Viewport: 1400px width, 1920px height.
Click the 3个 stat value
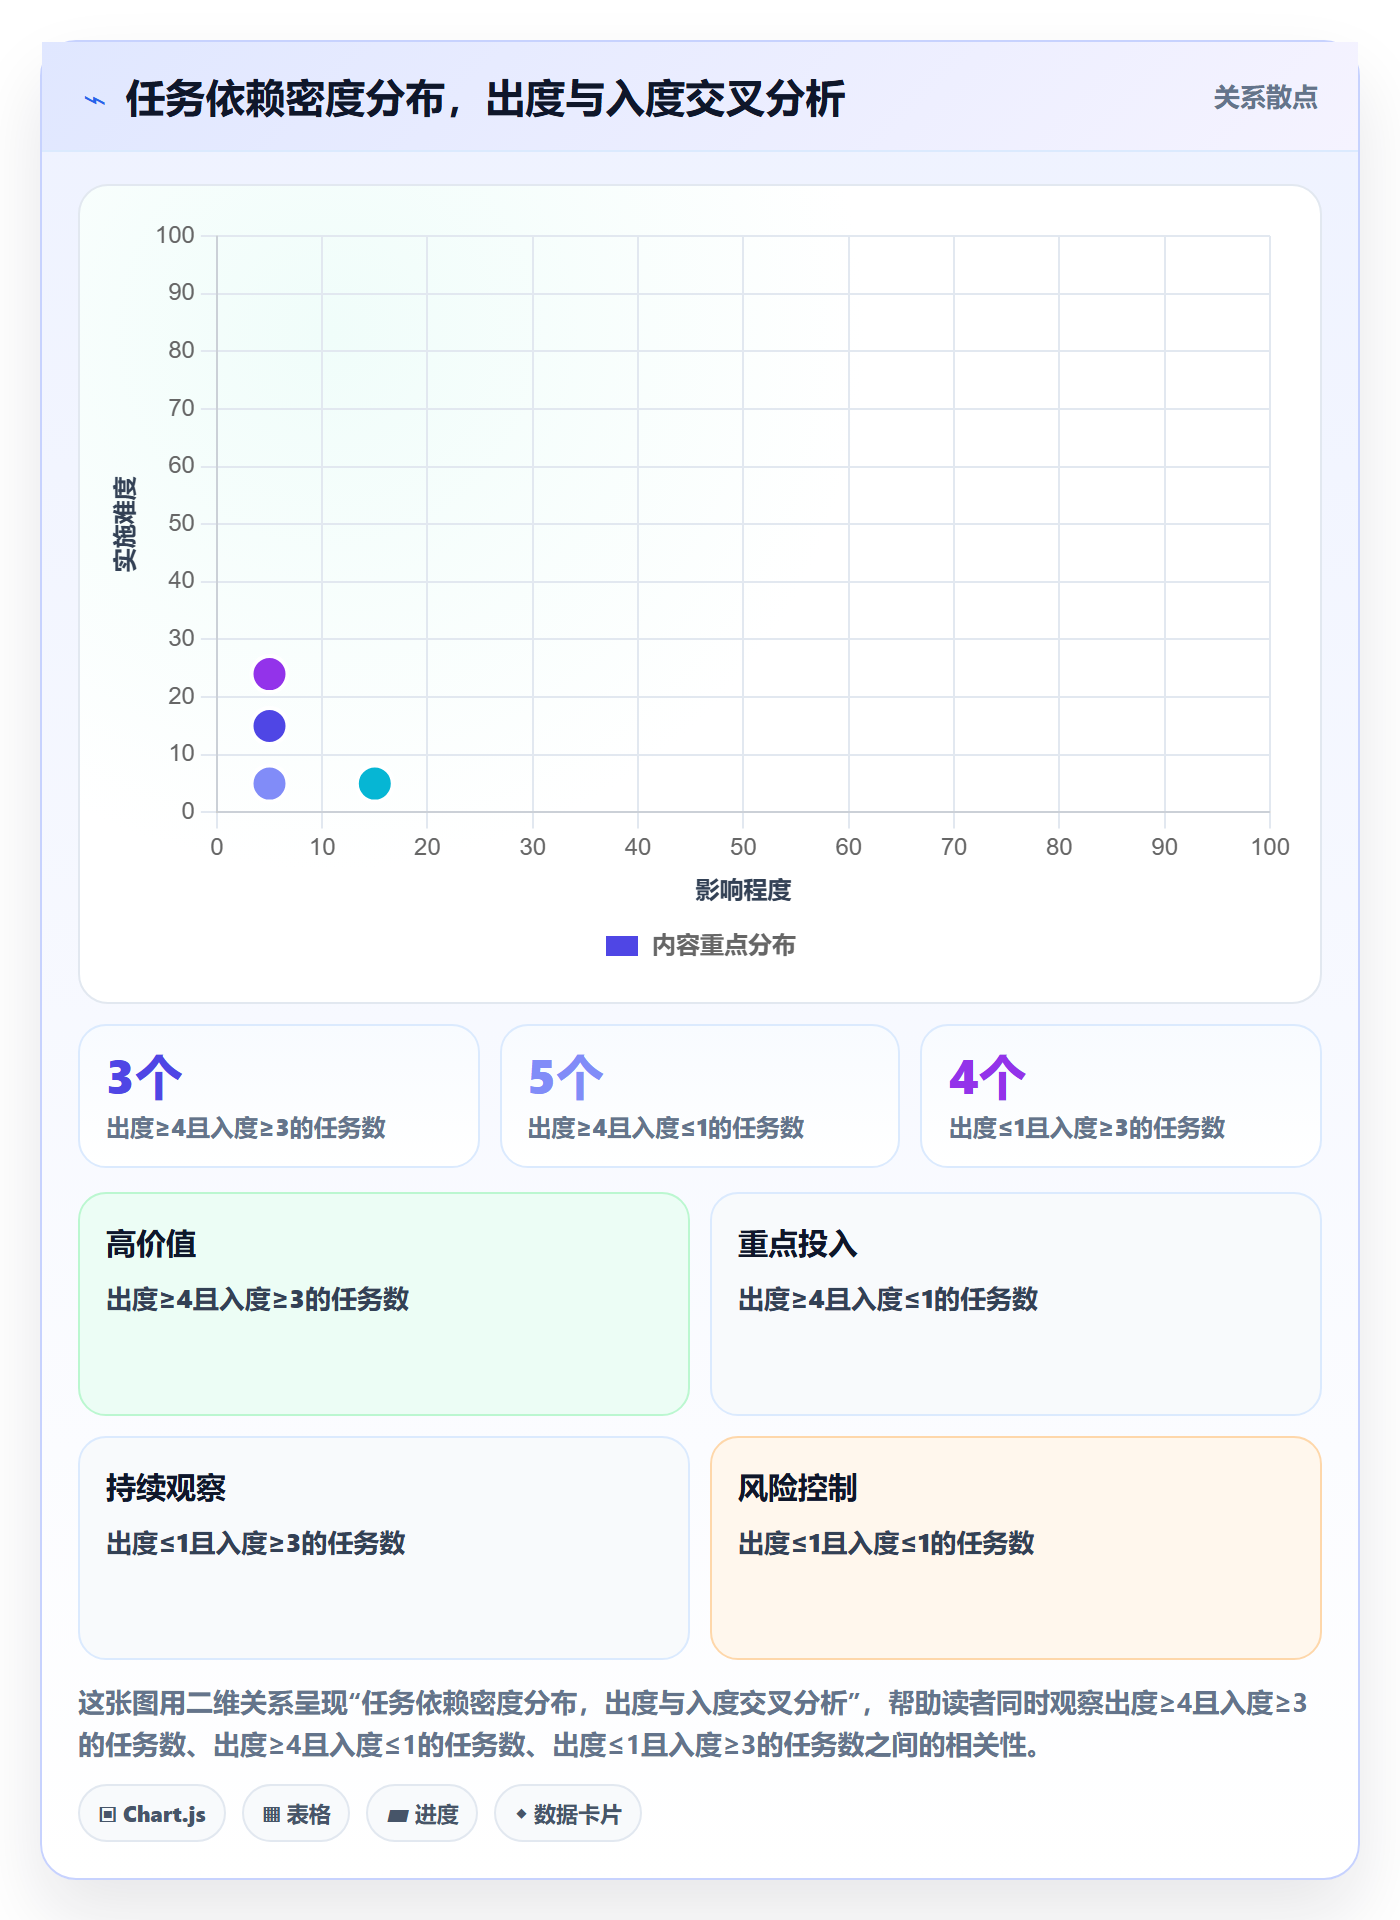pos(145,1078)
